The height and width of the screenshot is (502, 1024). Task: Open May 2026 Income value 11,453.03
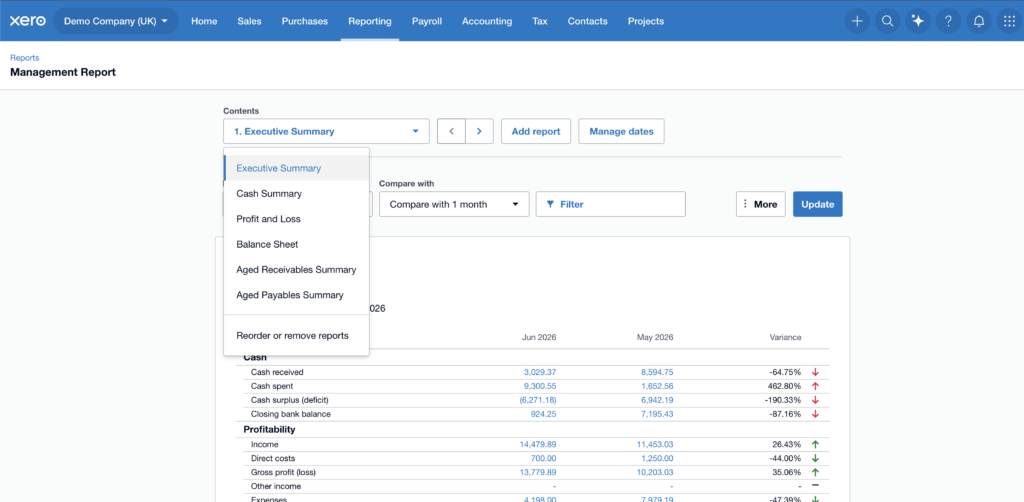click(x=655, y=445)
